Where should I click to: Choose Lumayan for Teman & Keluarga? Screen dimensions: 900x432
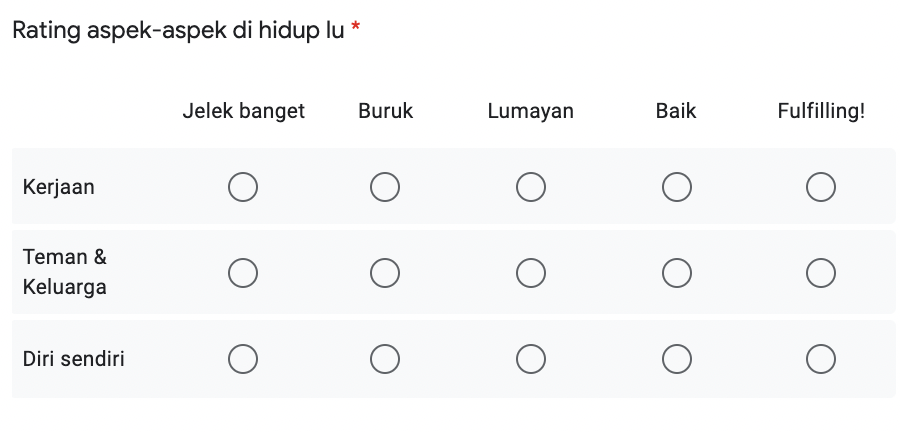(x=531, y=272)
